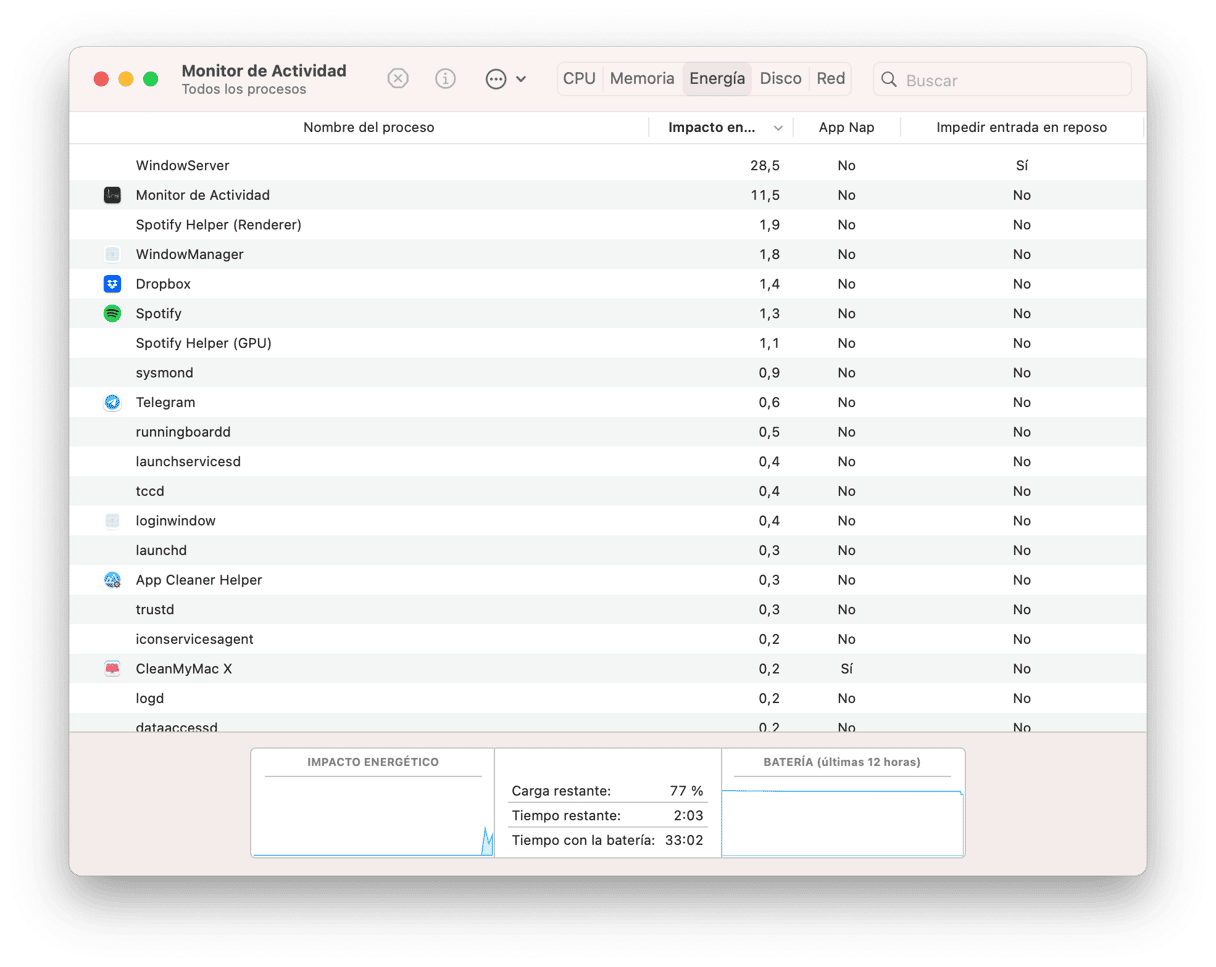Switch to the CPU tab
The height and width of the screenshot is (967, 1216).
pyautogui.click(x=579, y=79)
